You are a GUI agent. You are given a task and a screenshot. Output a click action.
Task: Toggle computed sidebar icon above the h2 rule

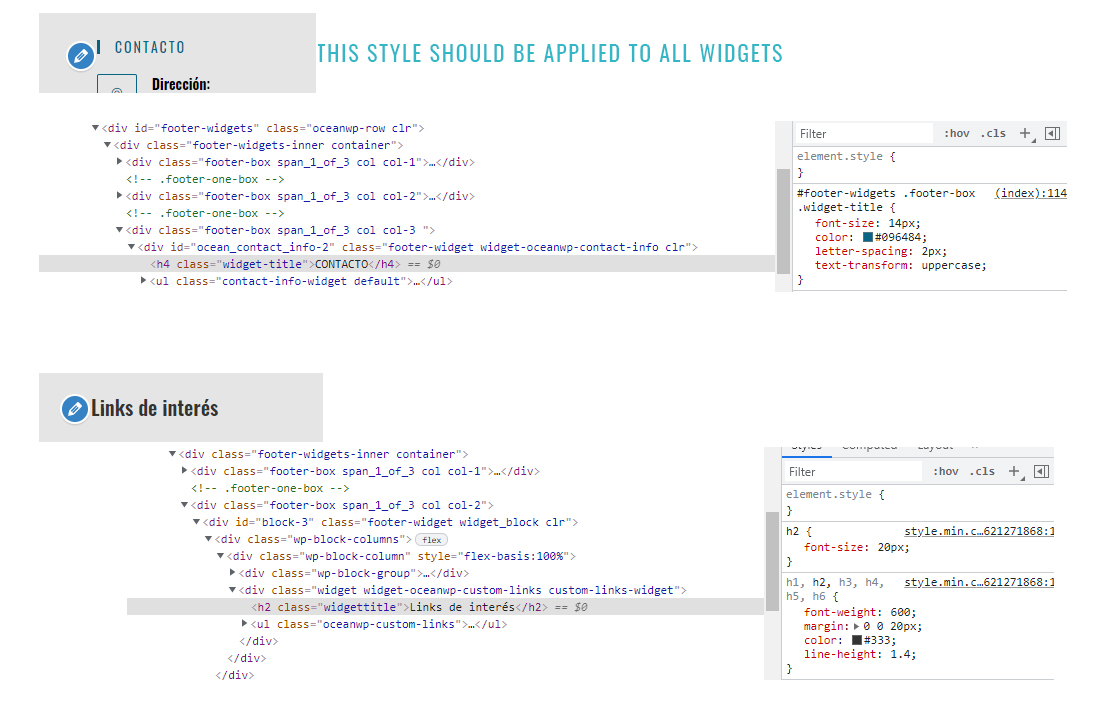(1041, 472)
